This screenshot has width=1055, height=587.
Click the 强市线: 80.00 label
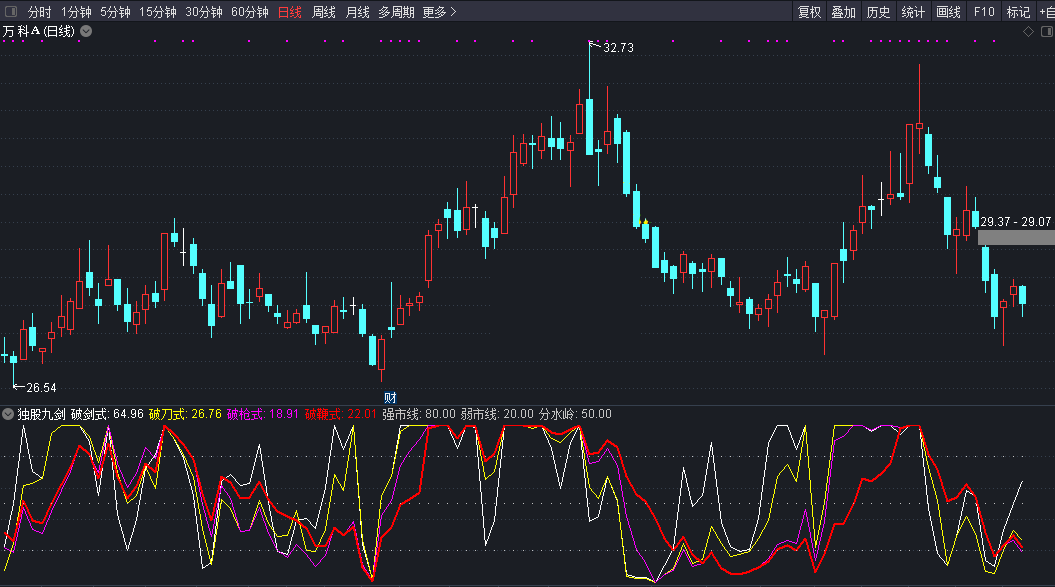coord(419,414)
